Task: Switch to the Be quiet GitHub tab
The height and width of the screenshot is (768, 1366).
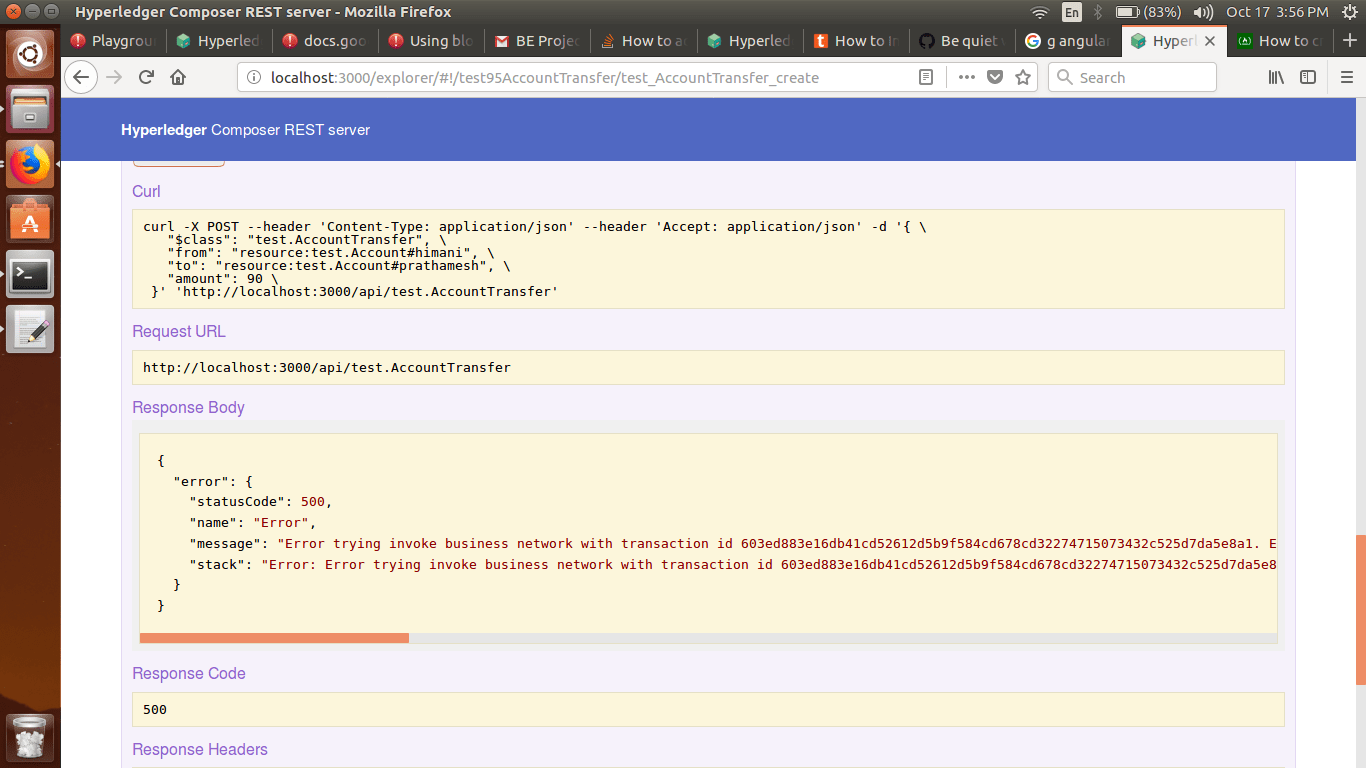Action: pos(961,41)
